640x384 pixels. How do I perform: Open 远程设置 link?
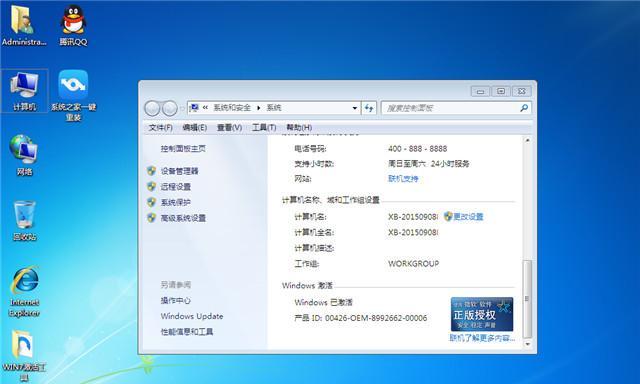[x=176, y=186]
